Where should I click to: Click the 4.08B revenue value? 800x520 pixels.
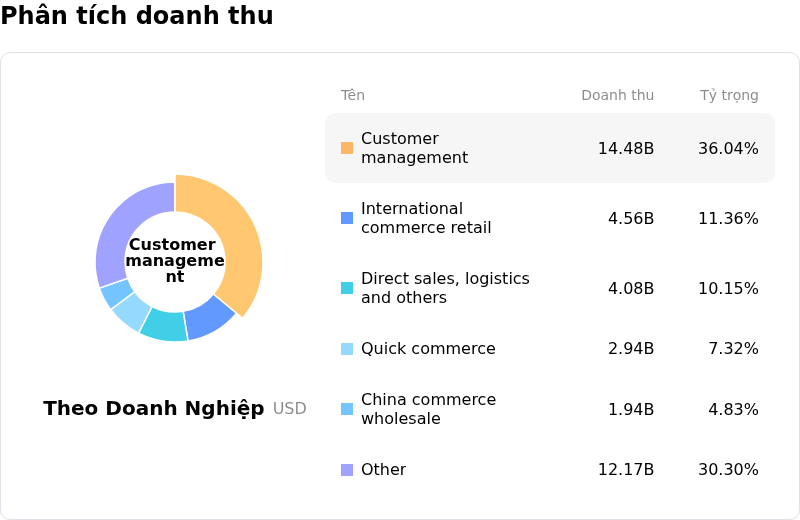pos(631,288)
